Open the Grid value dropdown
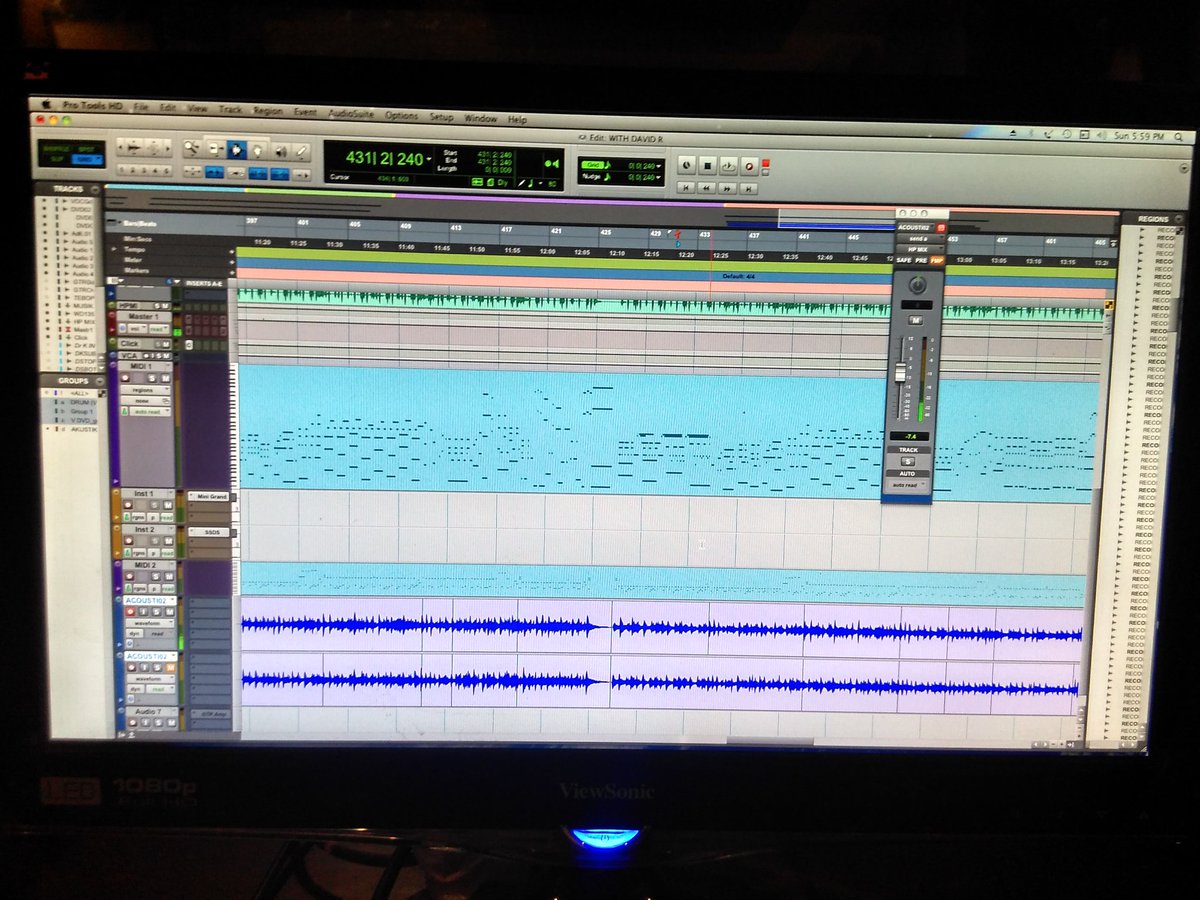 point(658,166)
